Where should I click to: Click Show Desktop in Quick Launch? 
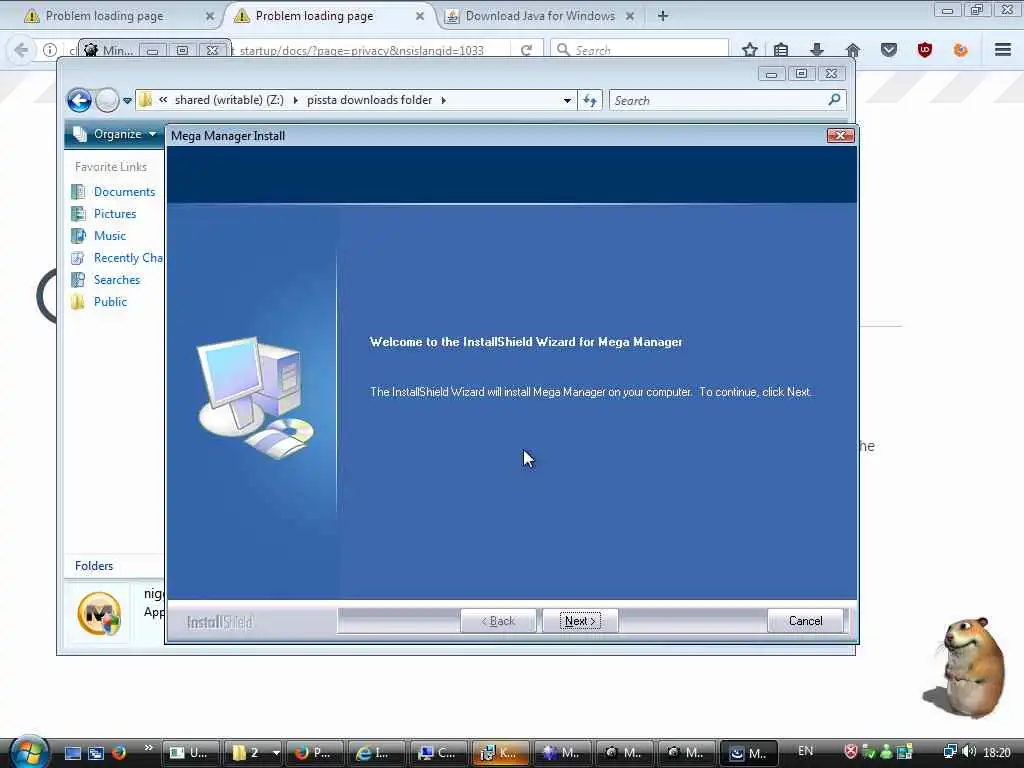click(x=72, y=753)
